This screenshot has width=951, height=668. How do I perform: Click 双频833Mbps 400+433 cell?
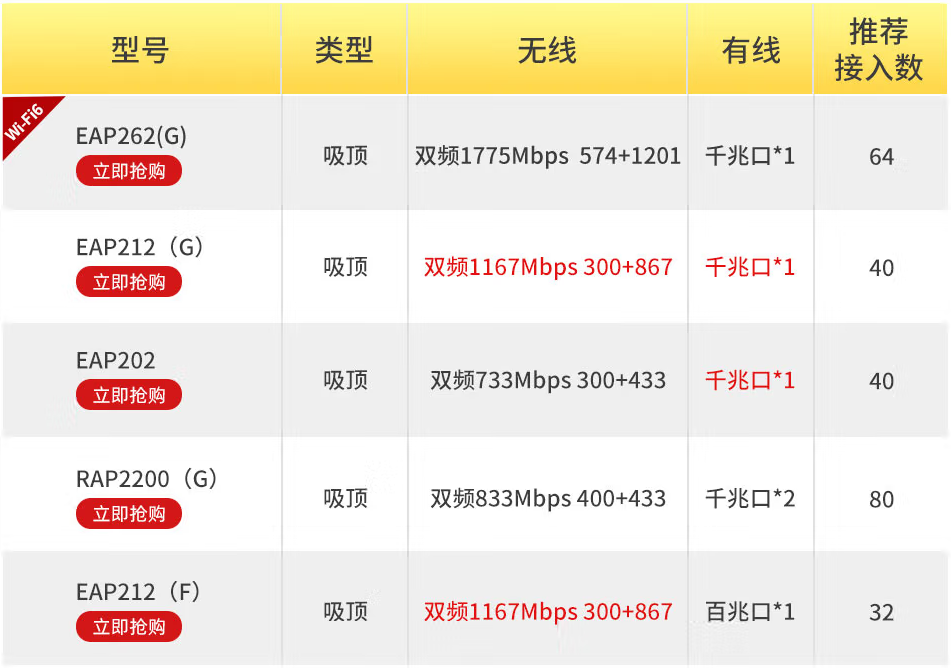tap(548, 499)
